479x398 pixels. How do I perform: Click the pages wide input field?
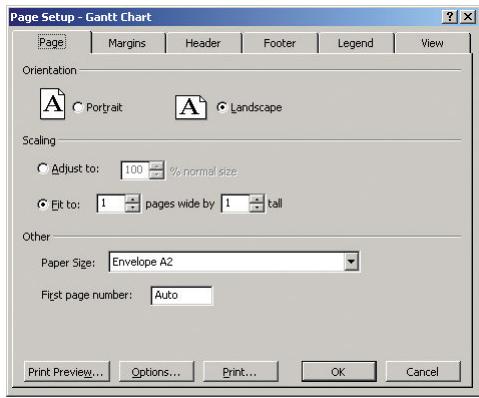coord(111,203)
